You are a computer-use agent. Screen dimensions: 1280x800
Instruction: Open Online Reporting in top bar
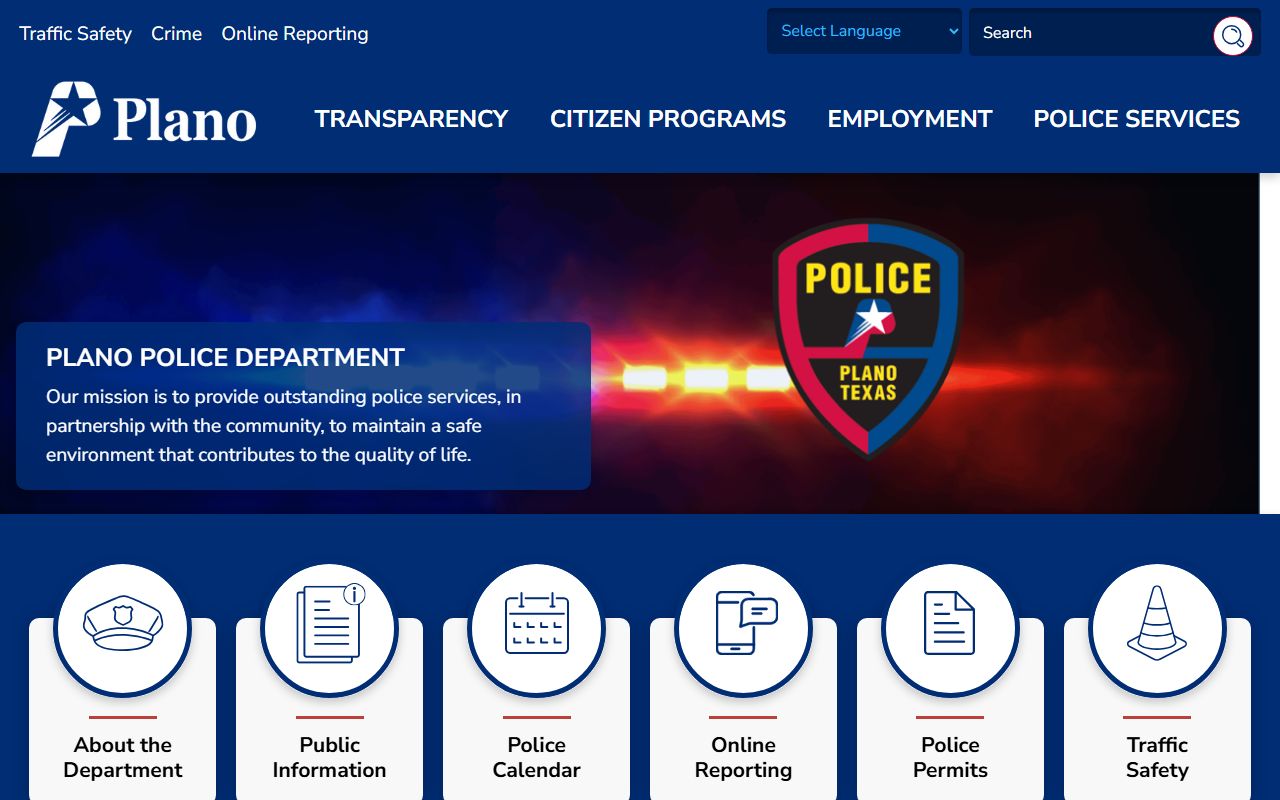coord(295,34)
